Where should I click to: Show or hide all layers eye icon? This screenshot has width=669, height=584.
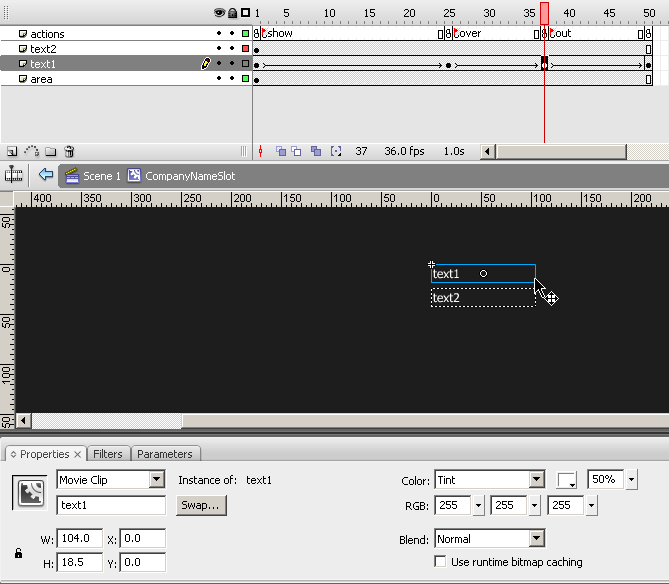pyautogui.click(x=219, y=13)
